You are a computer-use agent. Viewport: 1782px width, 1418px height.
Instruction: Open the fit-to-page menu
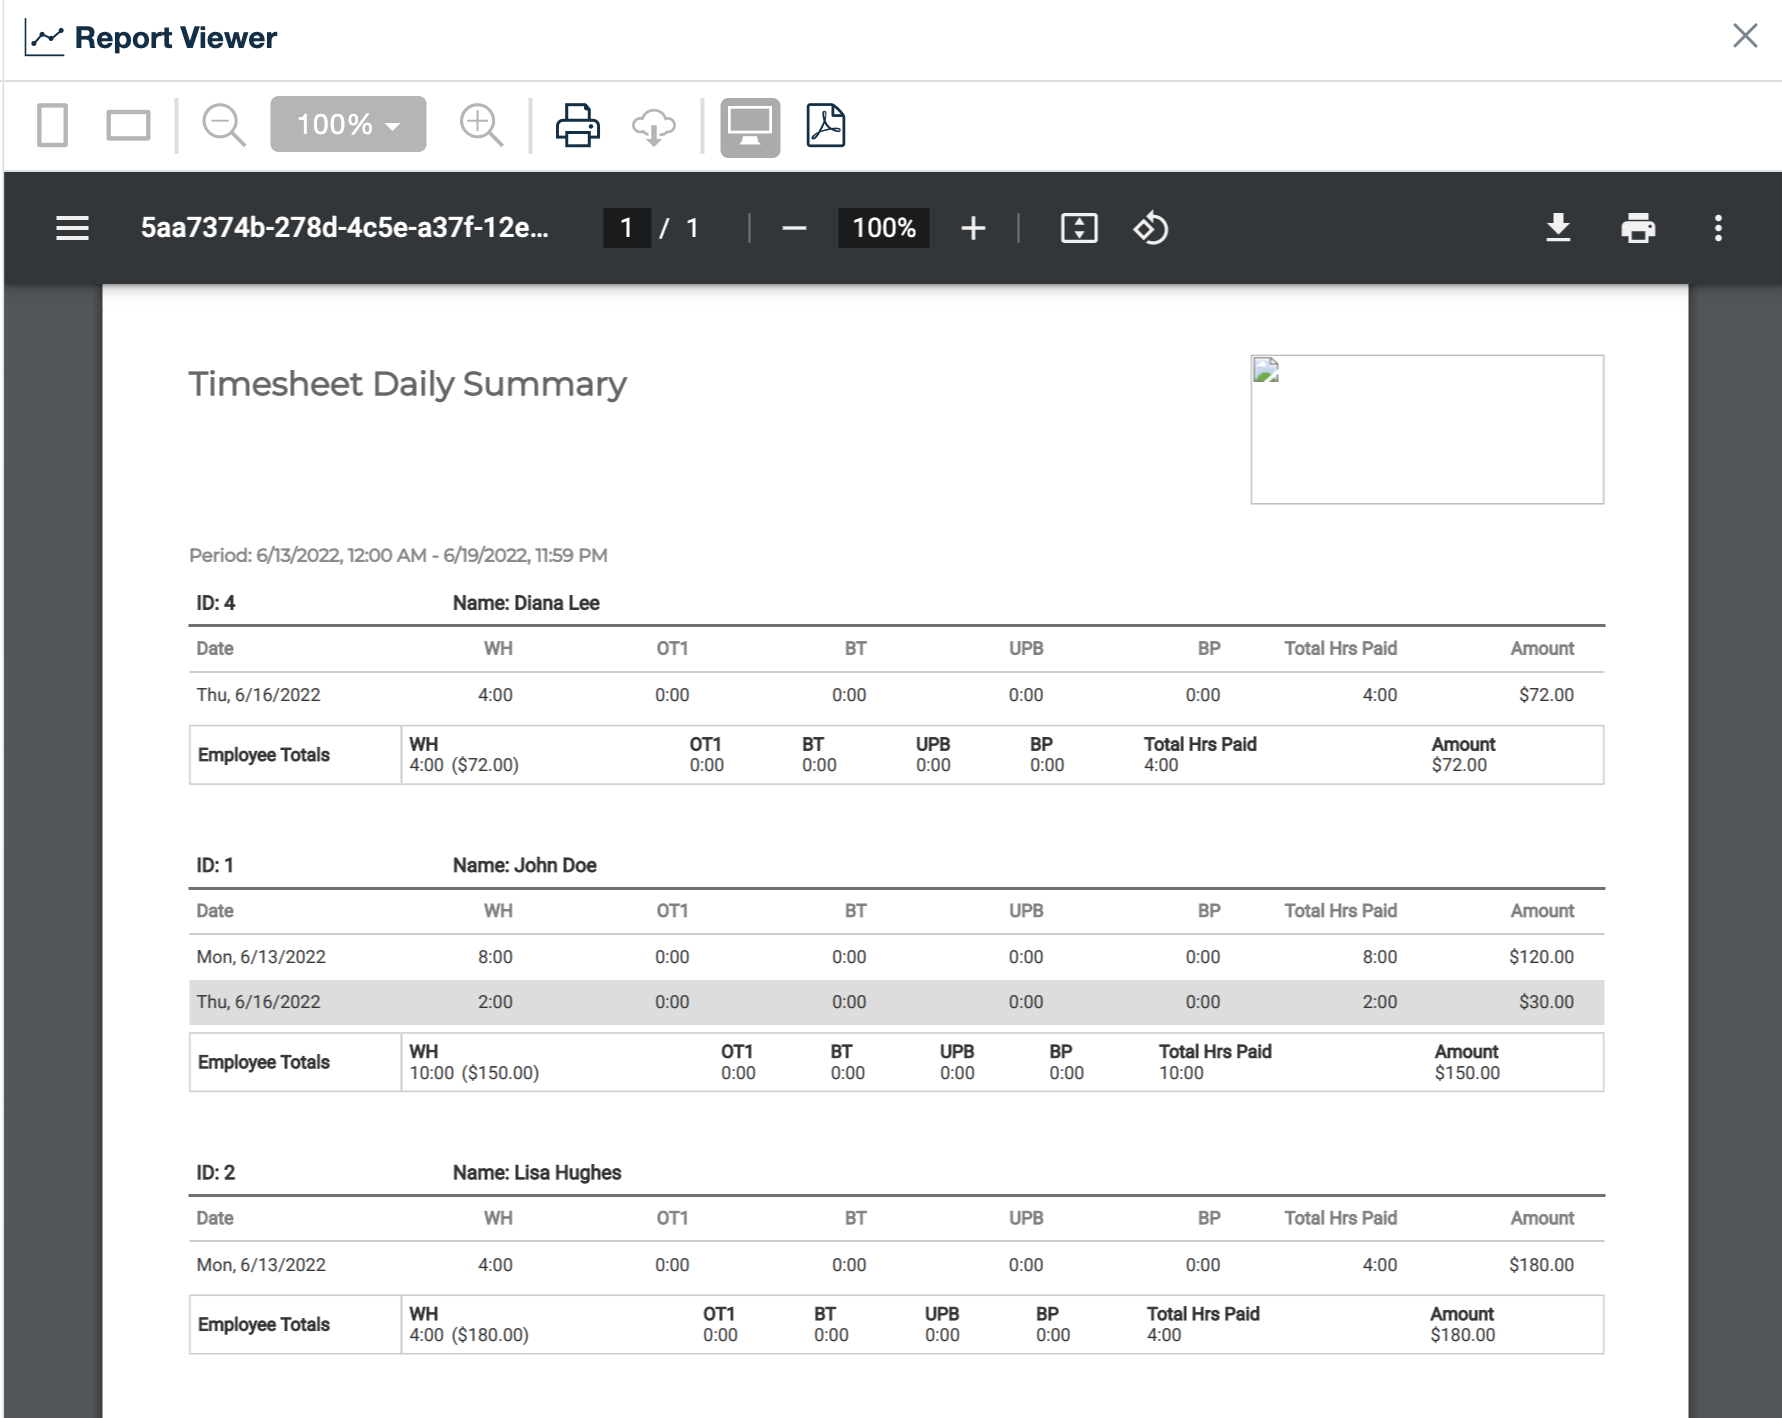point(1079,228)
